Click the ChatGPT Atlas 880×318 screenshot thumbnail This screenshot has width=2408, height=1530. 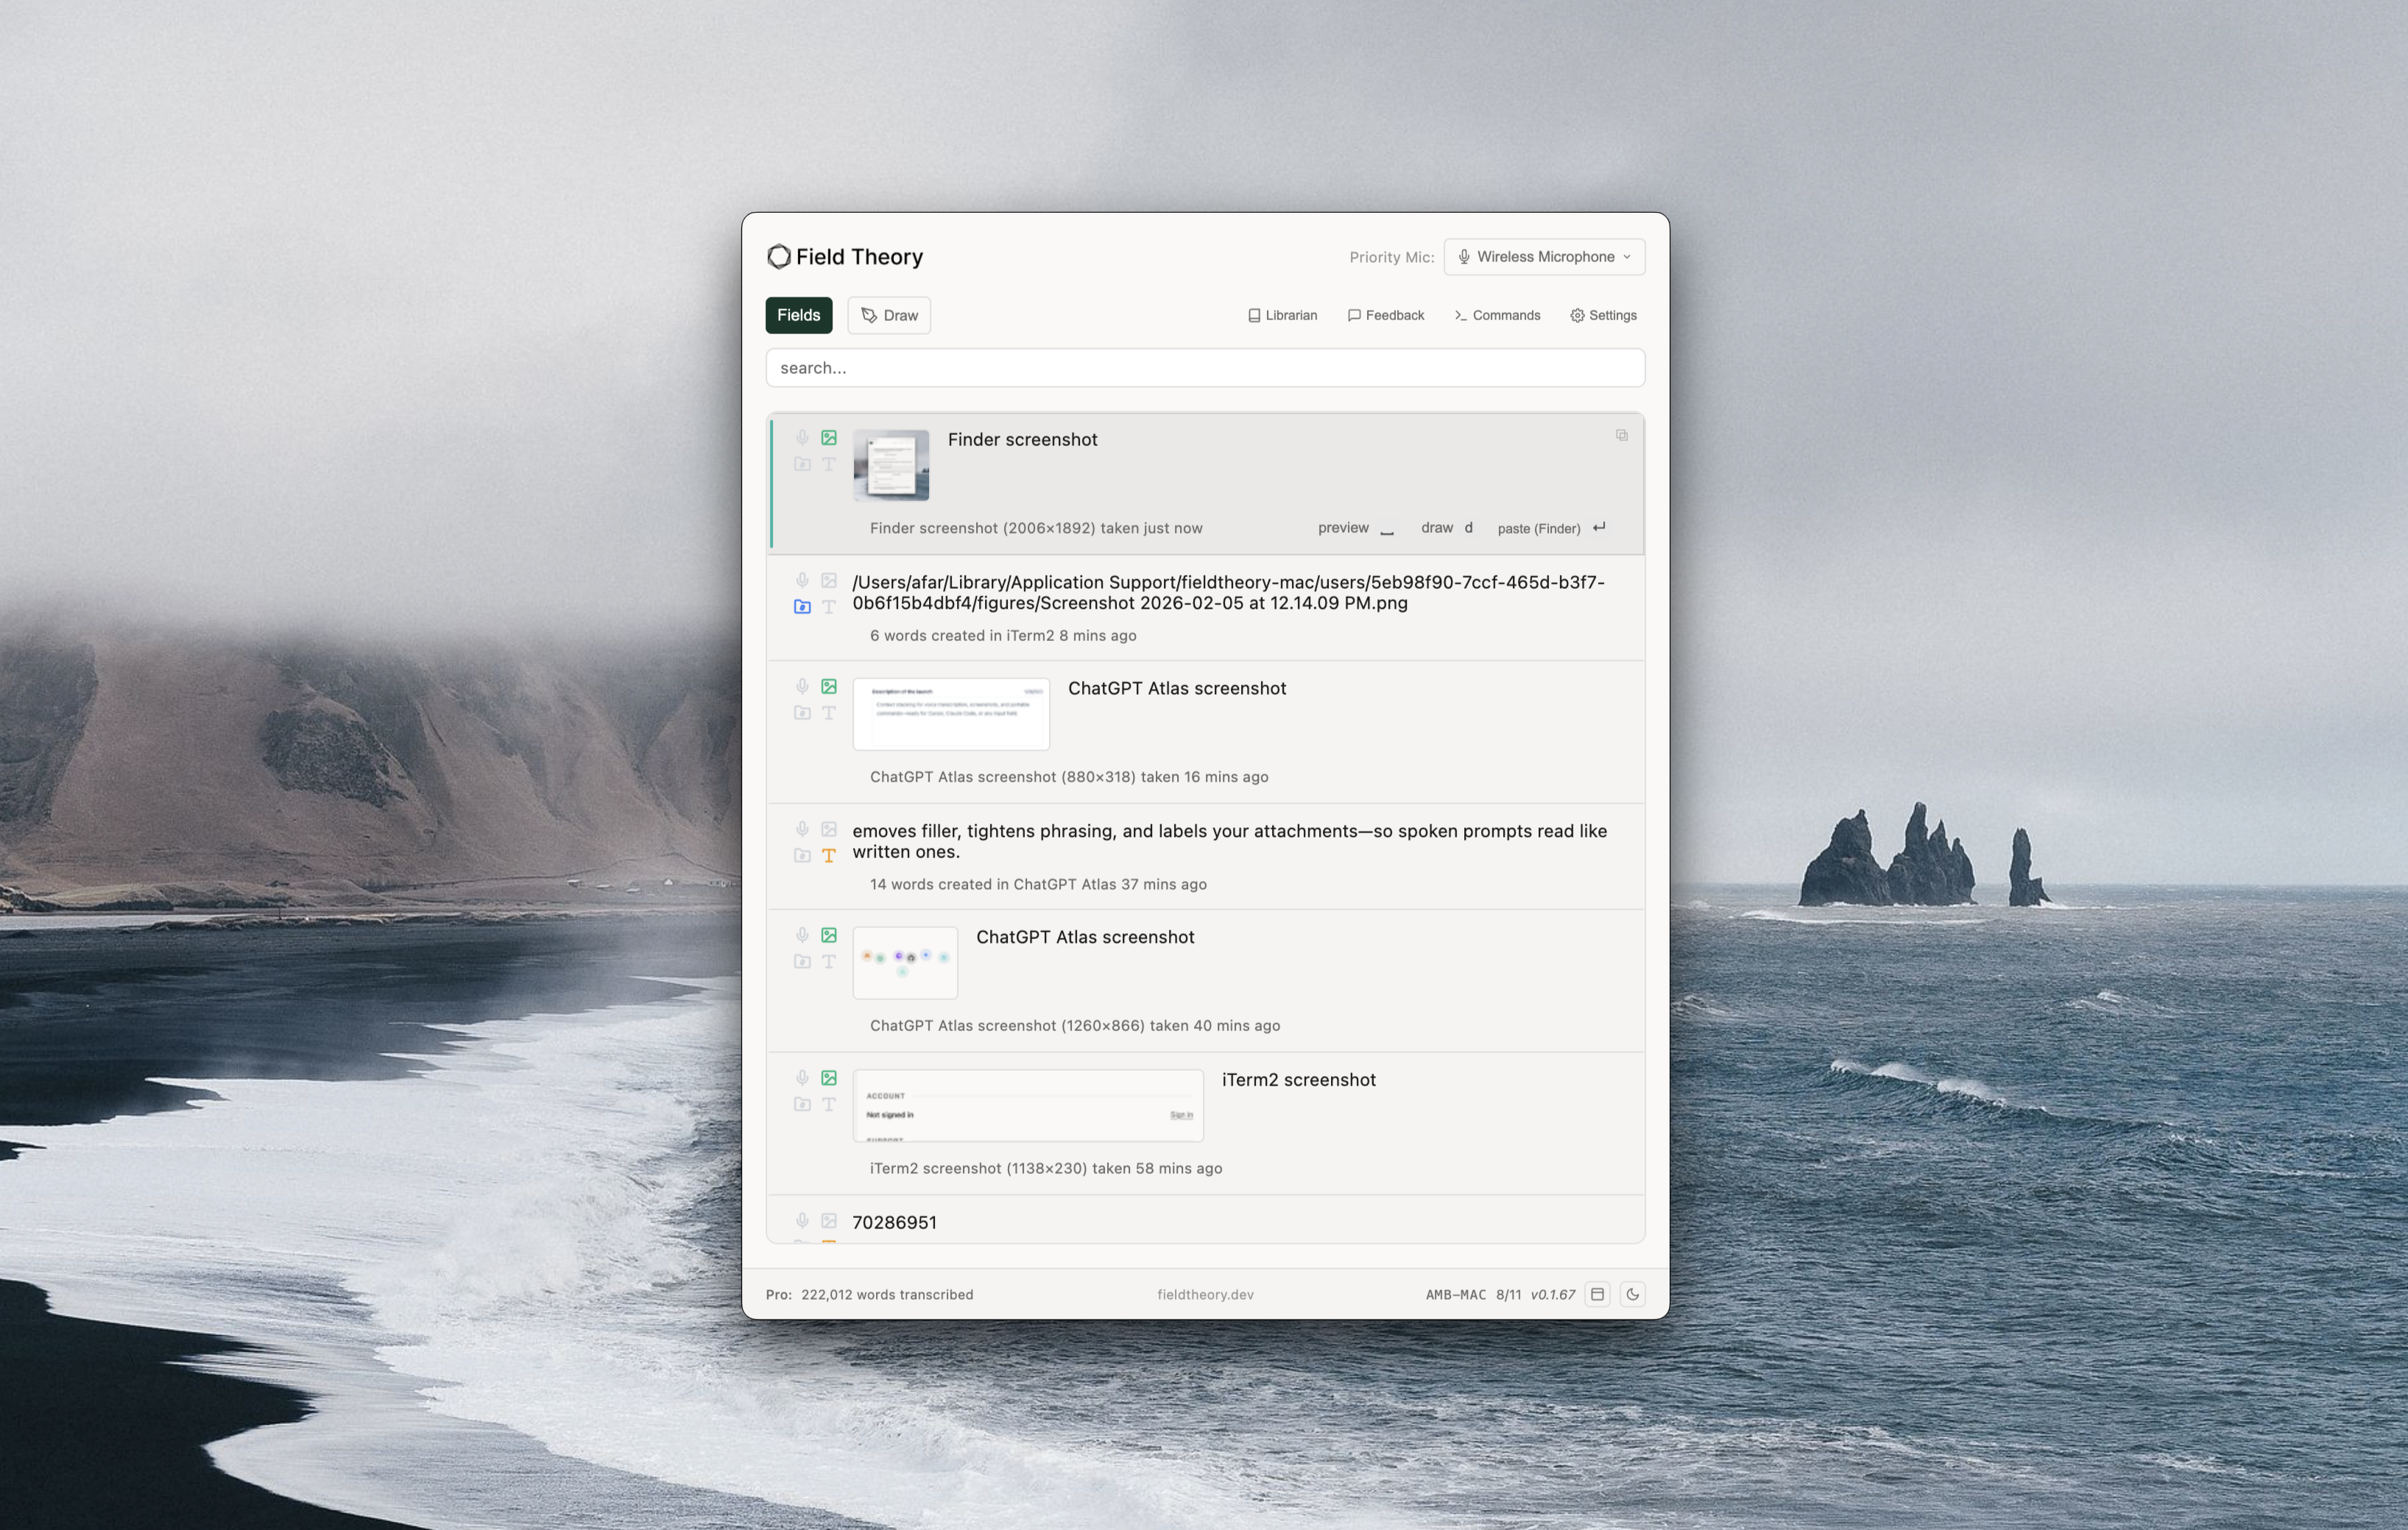951,714
